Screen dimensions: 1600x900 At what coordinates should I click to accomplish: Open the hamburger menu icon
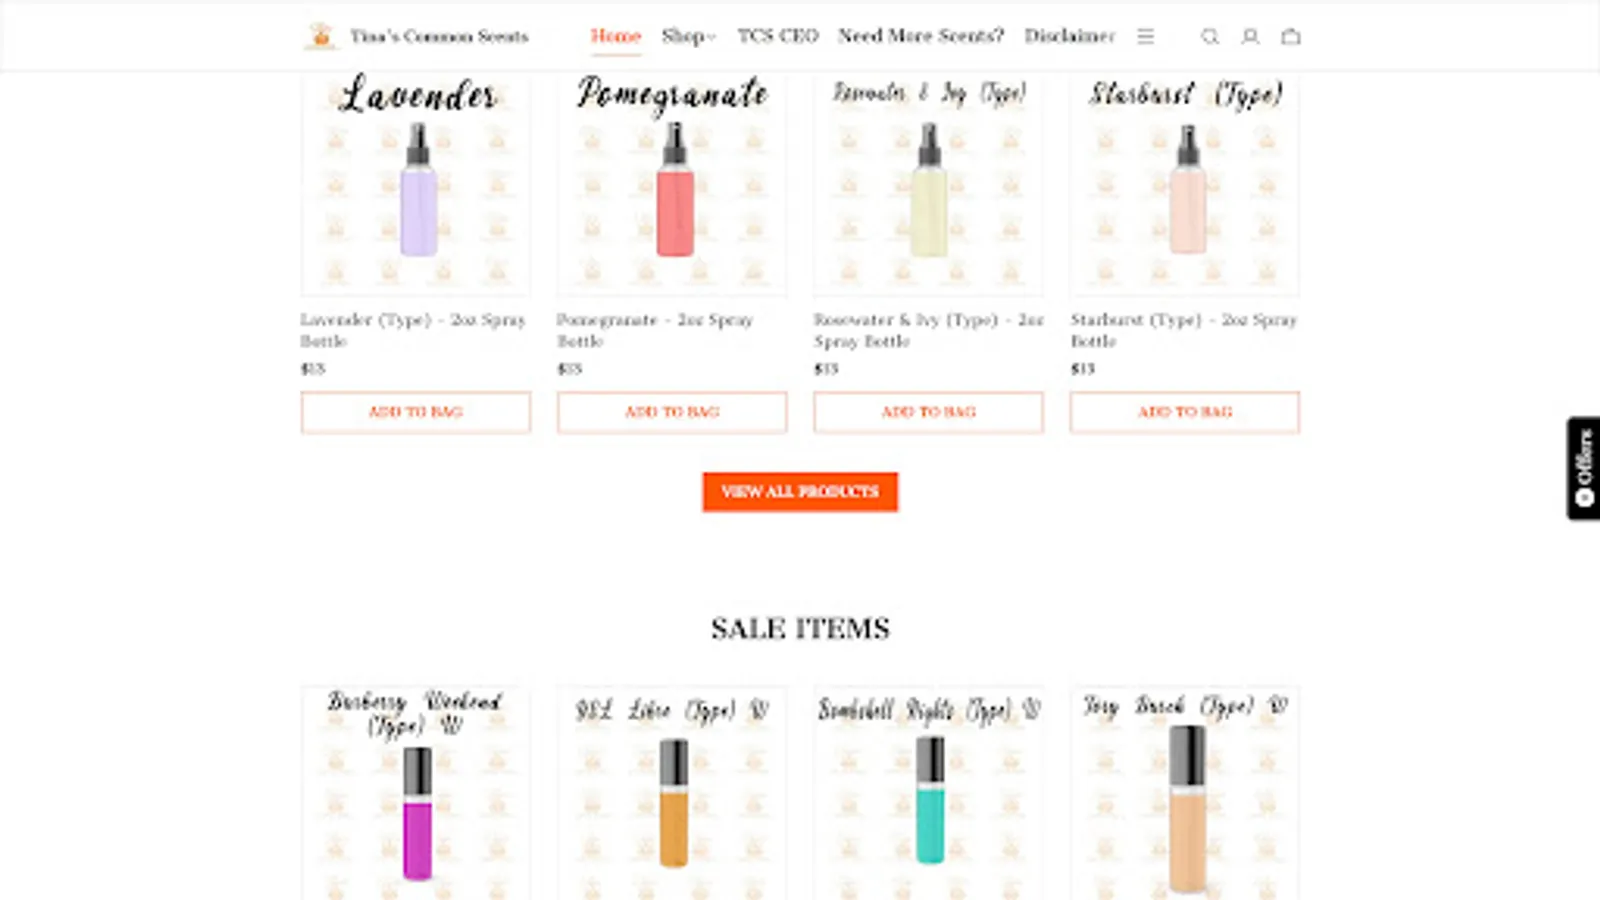(1146, 36)
